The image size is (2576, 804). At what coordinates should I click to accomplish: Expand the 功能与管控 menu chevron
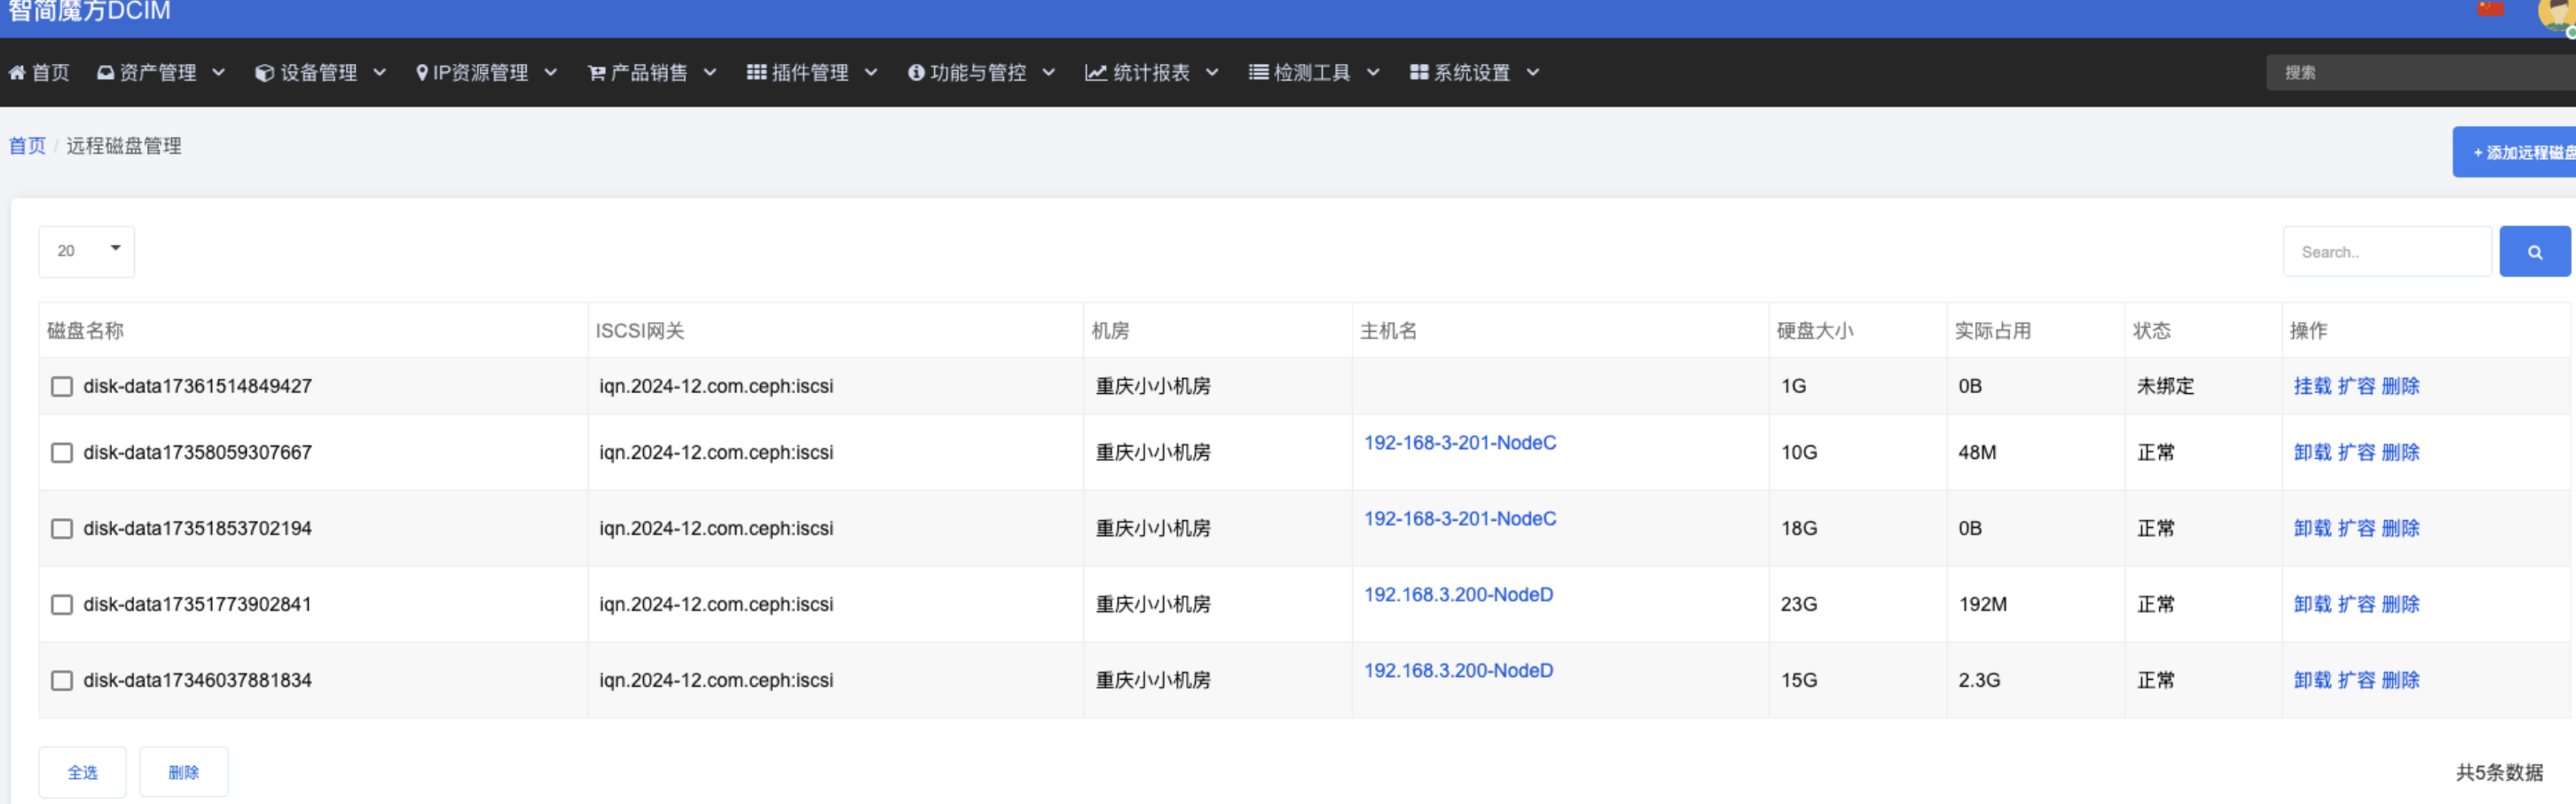pyautogui.click(x=1049, y=73)
